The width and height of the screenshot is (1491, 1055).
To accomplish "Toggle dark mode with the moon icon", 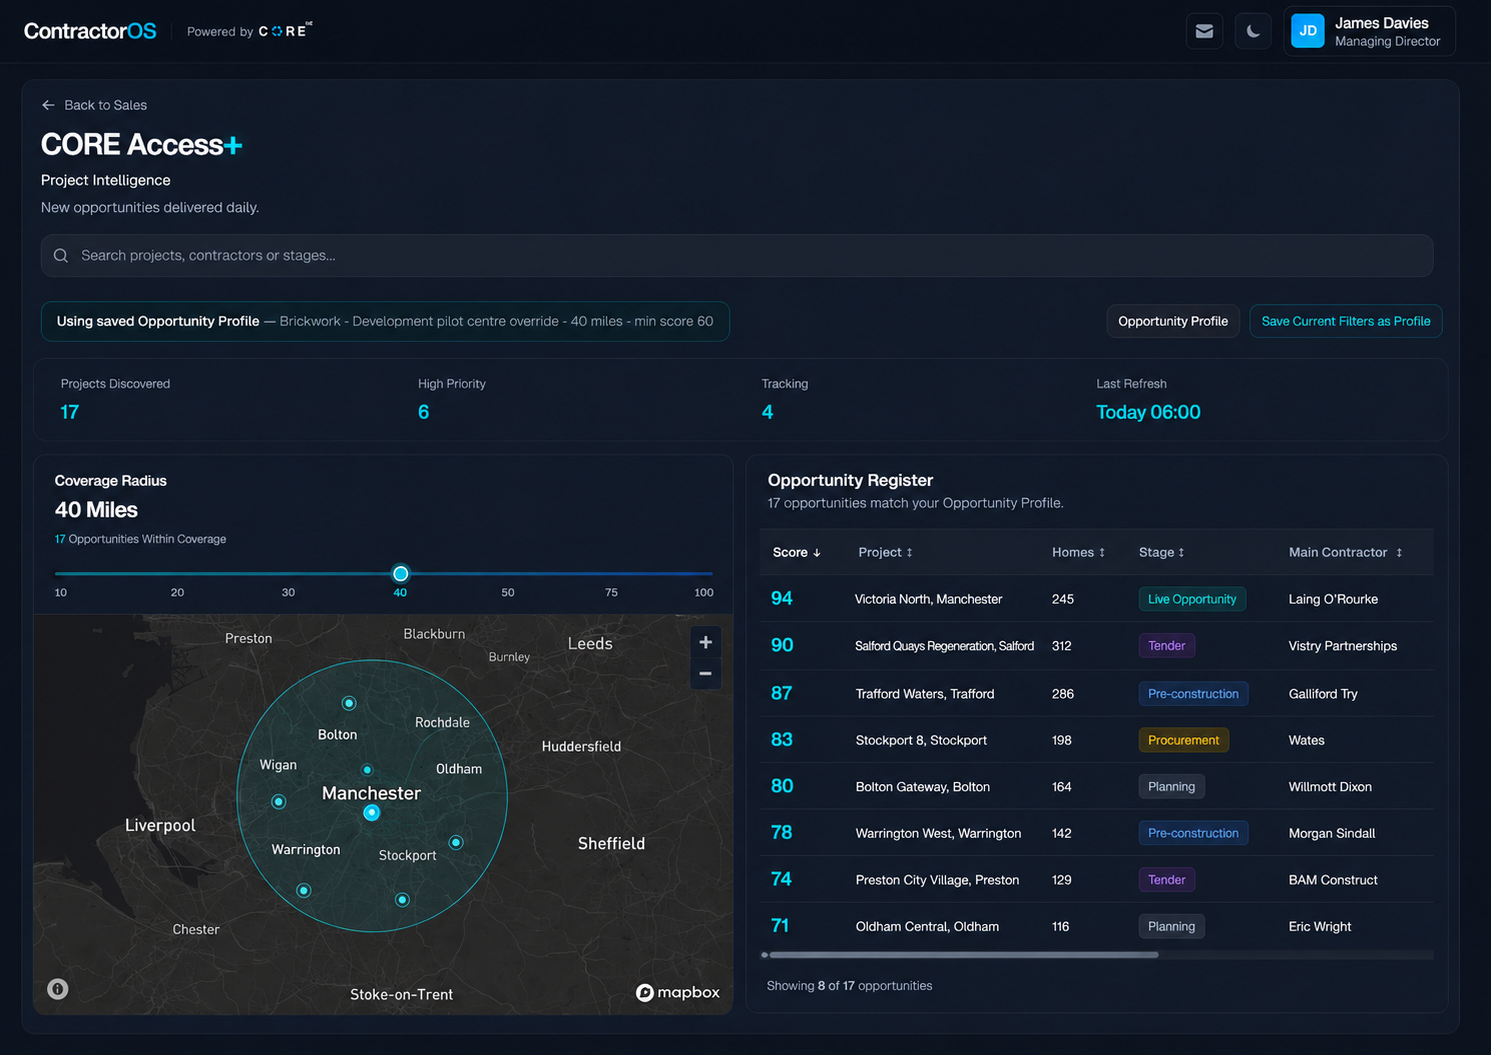I will pyautogui.click(x=1253, y=31).
